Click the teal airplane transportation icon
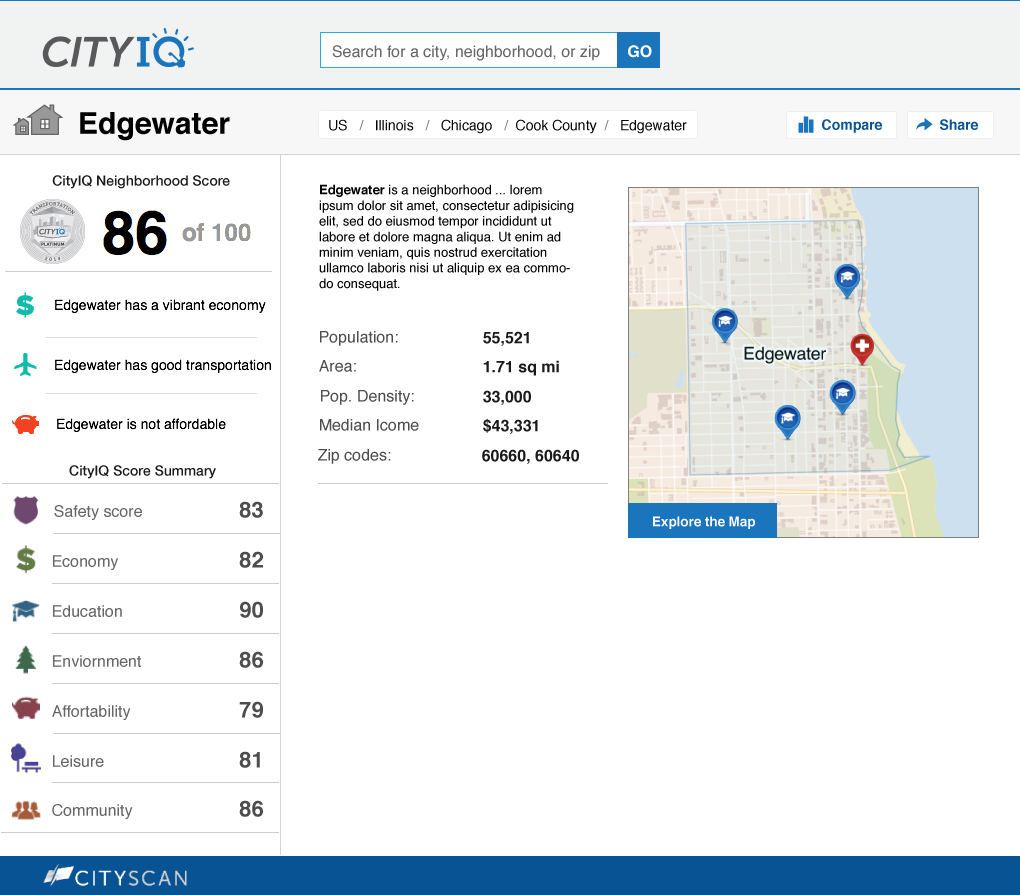The image size is (1020, 895). pyautogui.click(x=26, y=365)
